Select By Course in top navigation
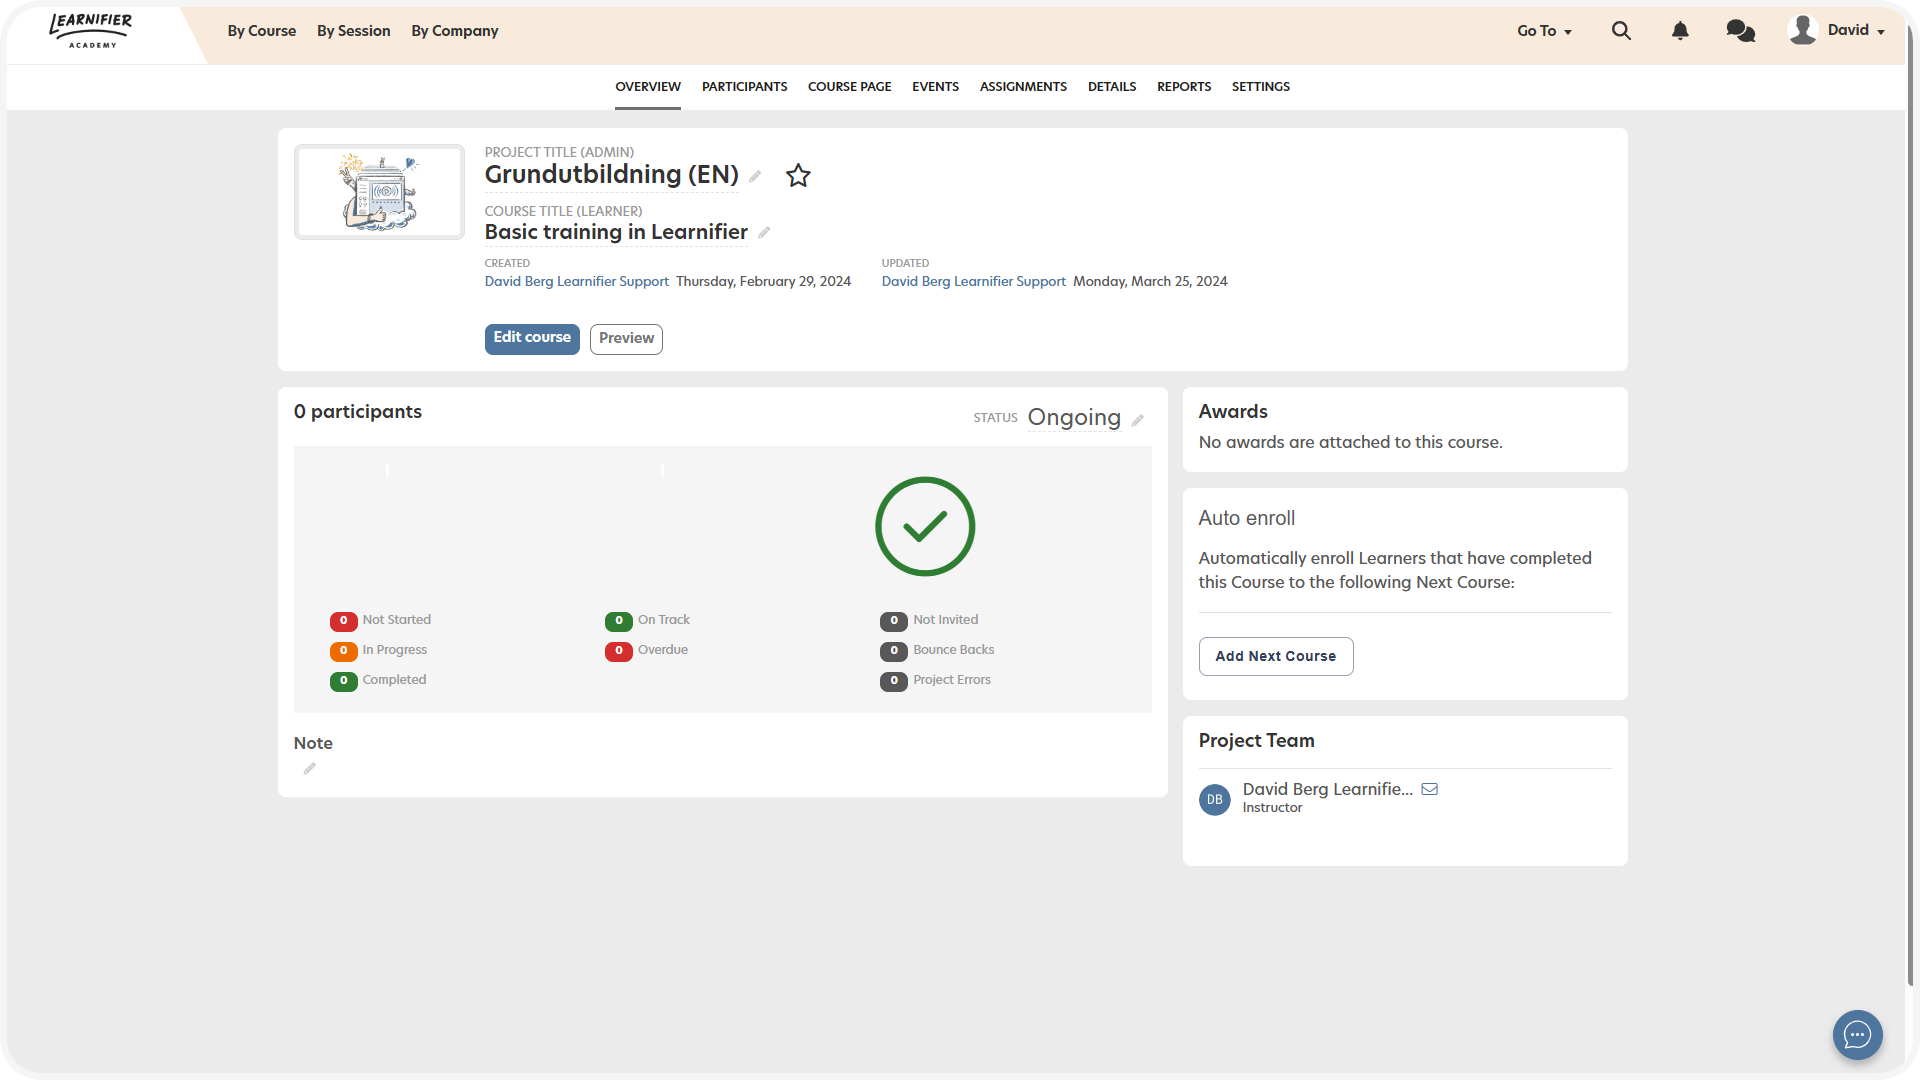1920x1080 pixels. [x=262, y=31]
